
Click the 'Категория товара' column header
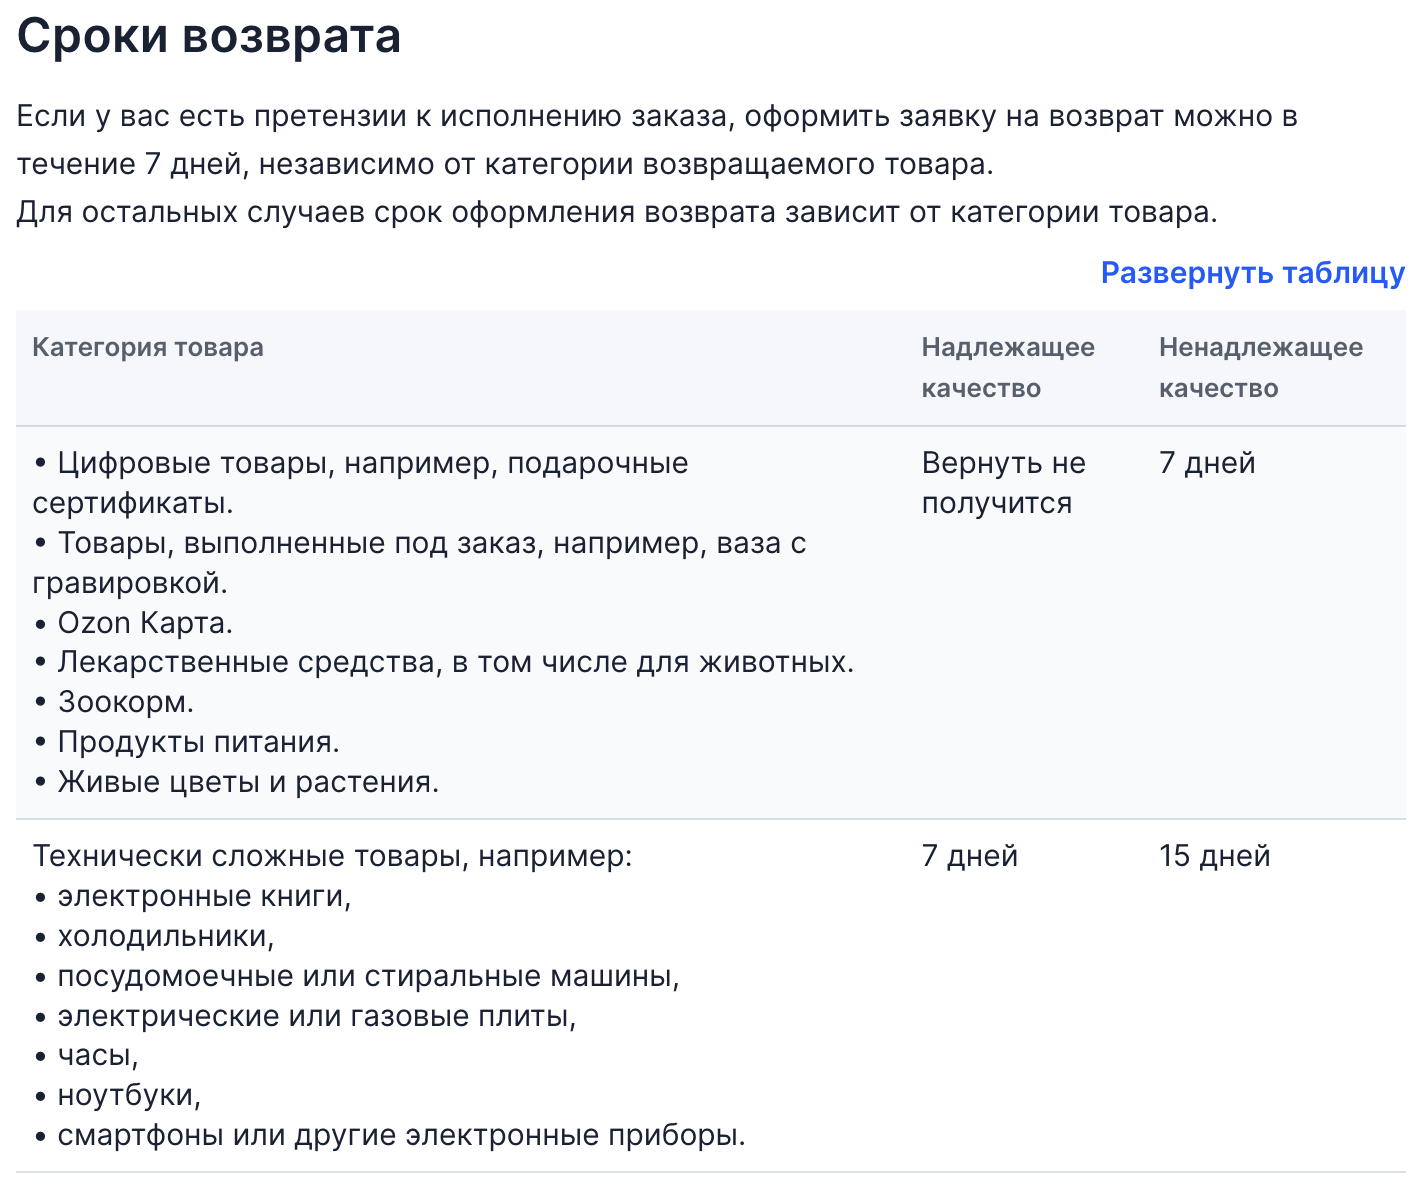(x=148, y=348)
